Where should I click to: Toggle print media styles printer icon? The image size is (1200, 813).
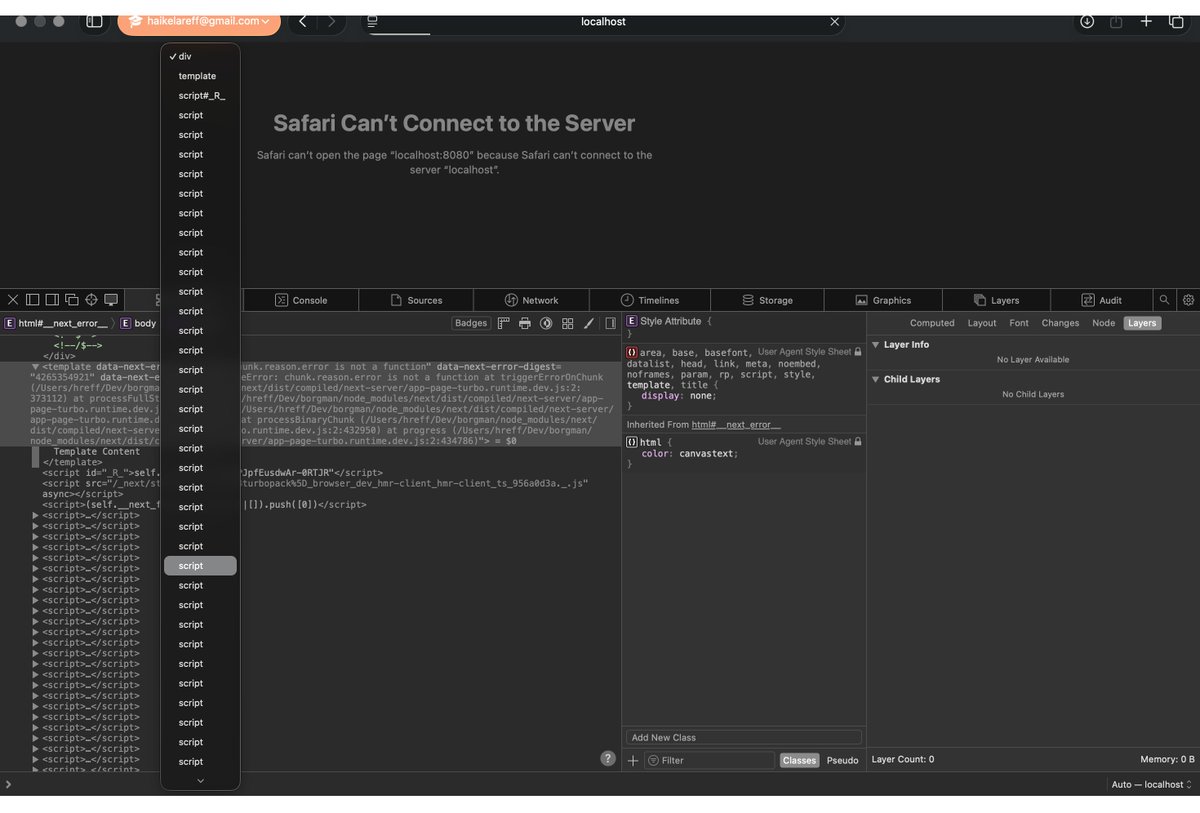[524, 323]
